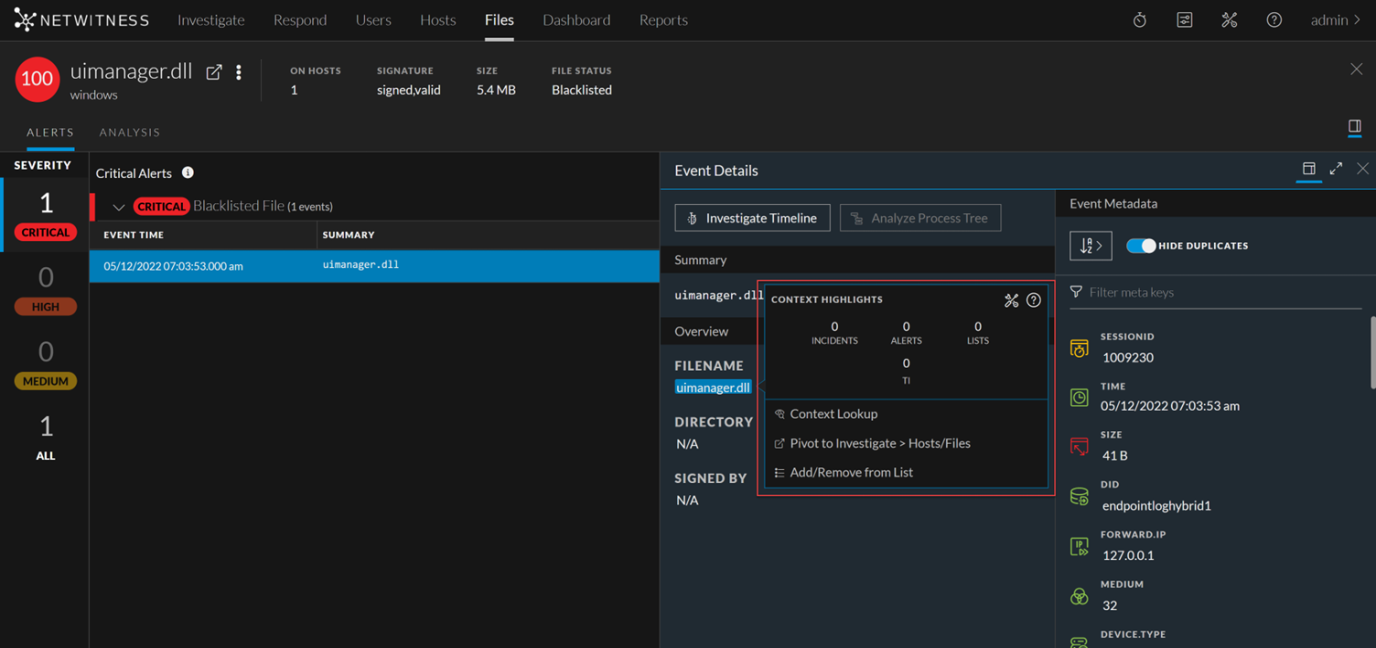This screenshot has height=648, width=1376.
Task: Open the help question mark in top bar
Action: point(1274,20)
